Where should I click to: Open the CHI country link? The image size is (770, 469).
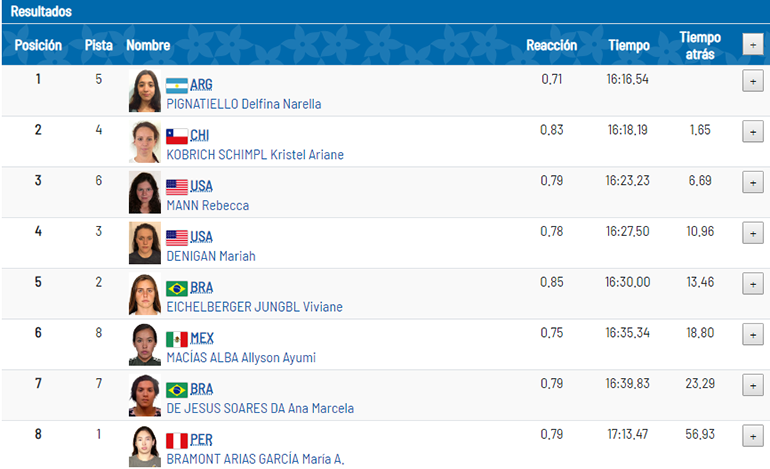[199, 136]
